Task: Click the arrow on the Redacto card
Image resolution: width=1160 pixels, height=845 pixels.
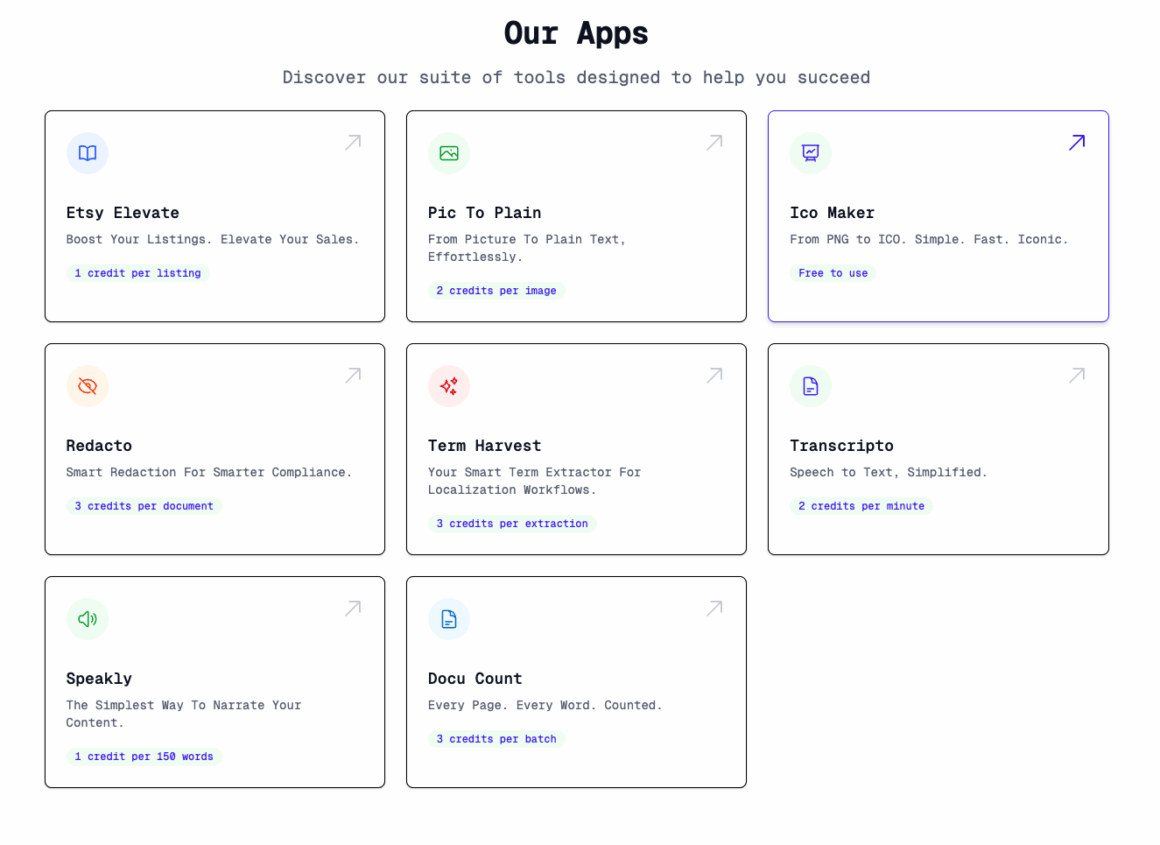Action: pyautogui.click(x=353, y=375)
